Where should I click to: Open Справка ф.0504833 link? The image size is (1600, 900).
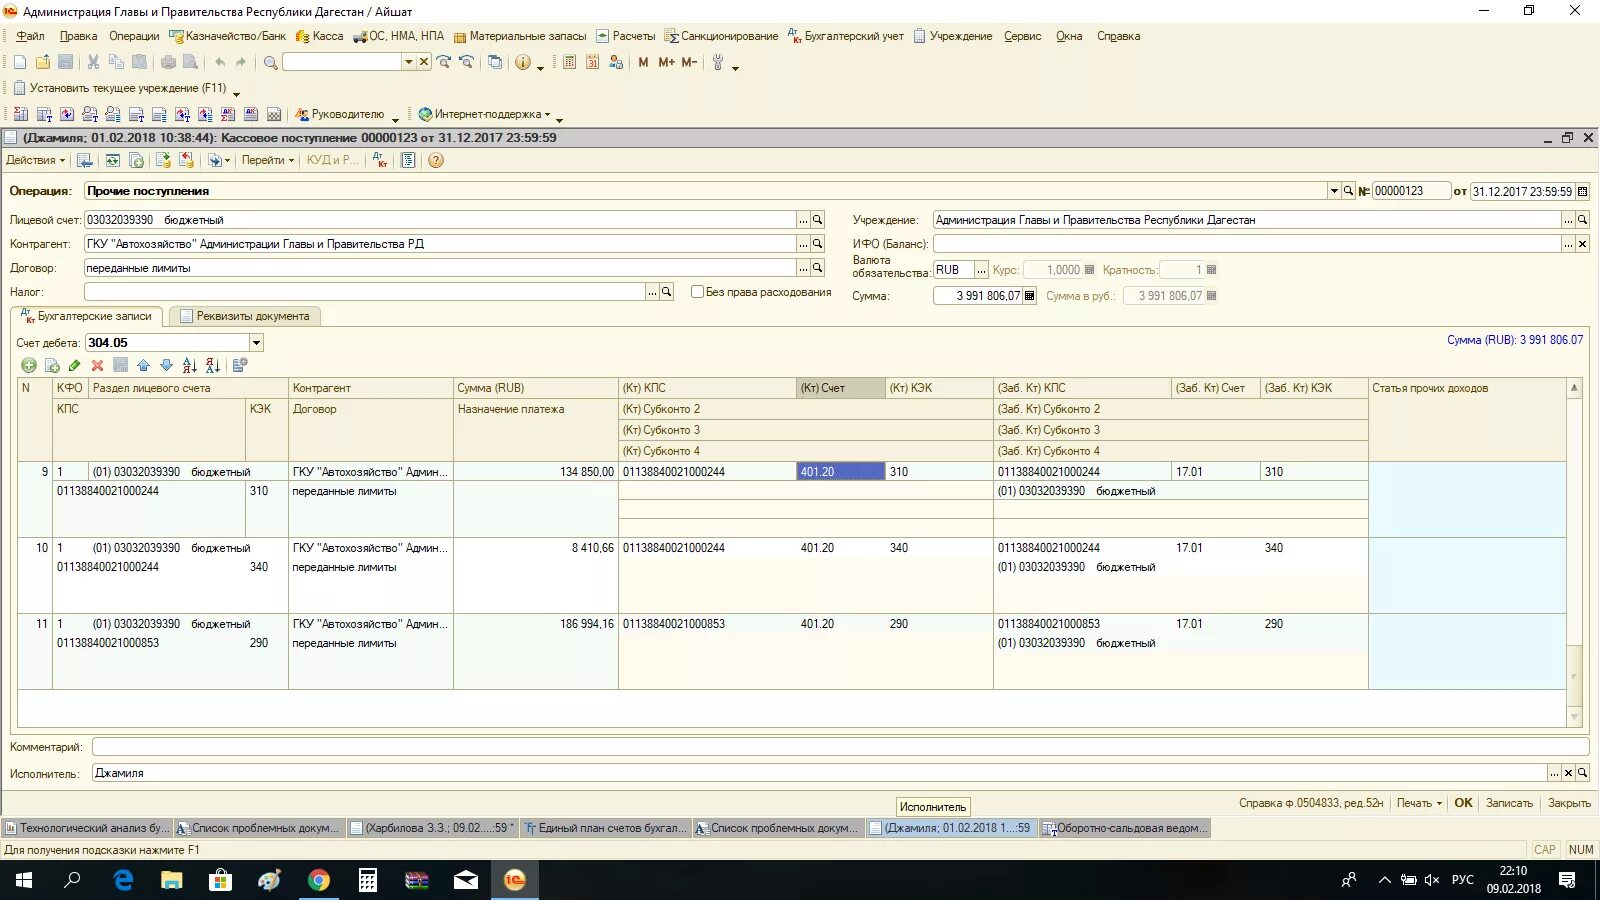(x=1311, y=803)
